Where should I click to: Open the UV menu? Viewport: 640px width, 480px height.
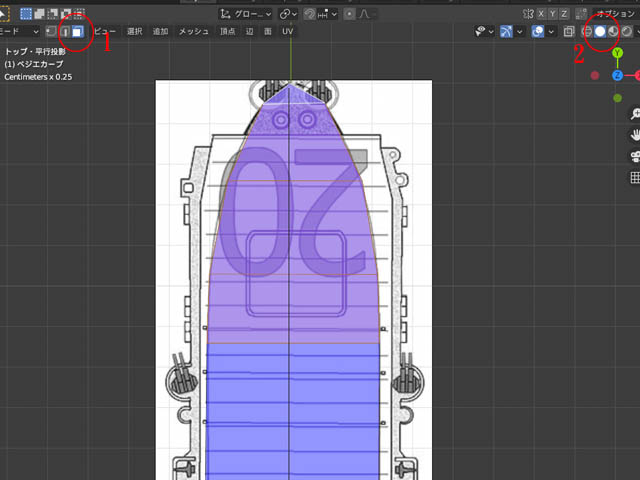288,31
